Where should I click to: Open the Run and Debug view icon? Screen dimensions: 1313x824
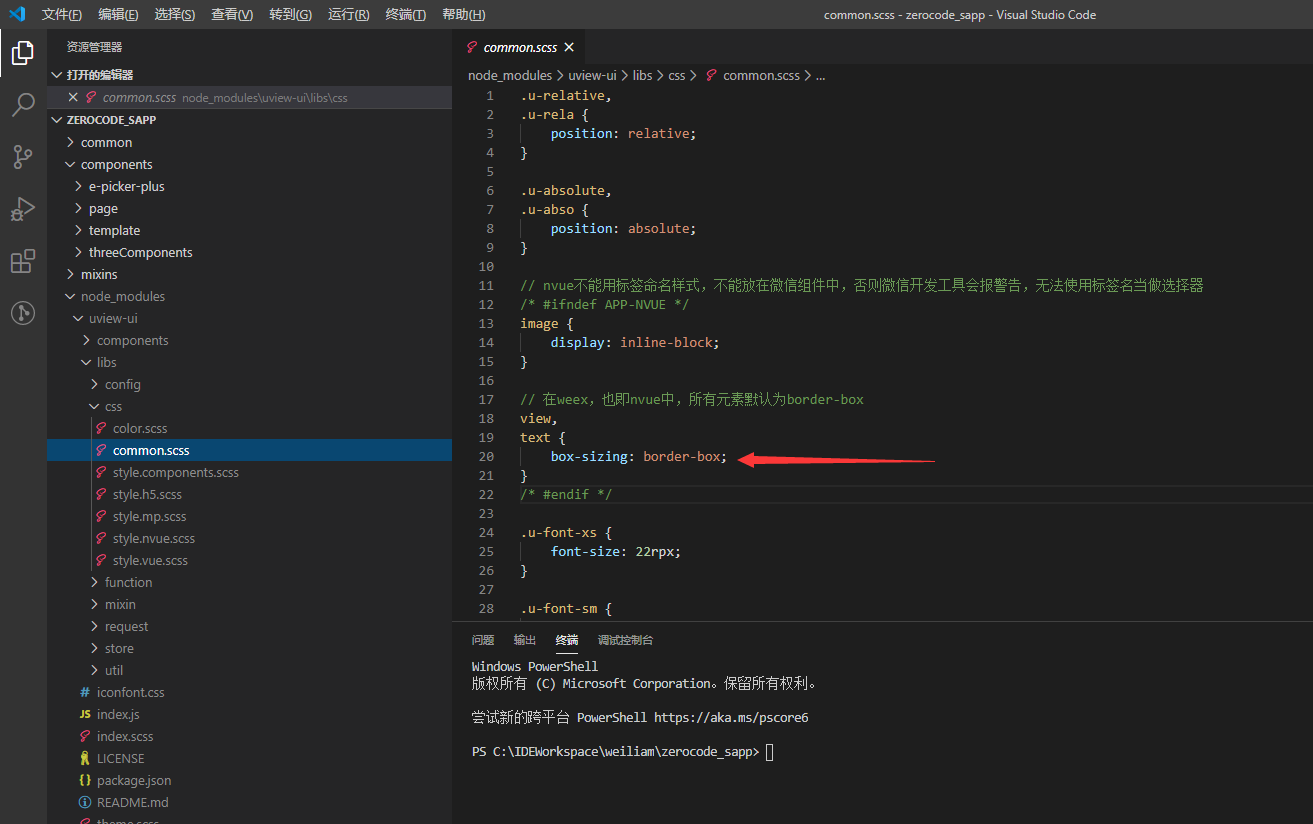(22, 209)
